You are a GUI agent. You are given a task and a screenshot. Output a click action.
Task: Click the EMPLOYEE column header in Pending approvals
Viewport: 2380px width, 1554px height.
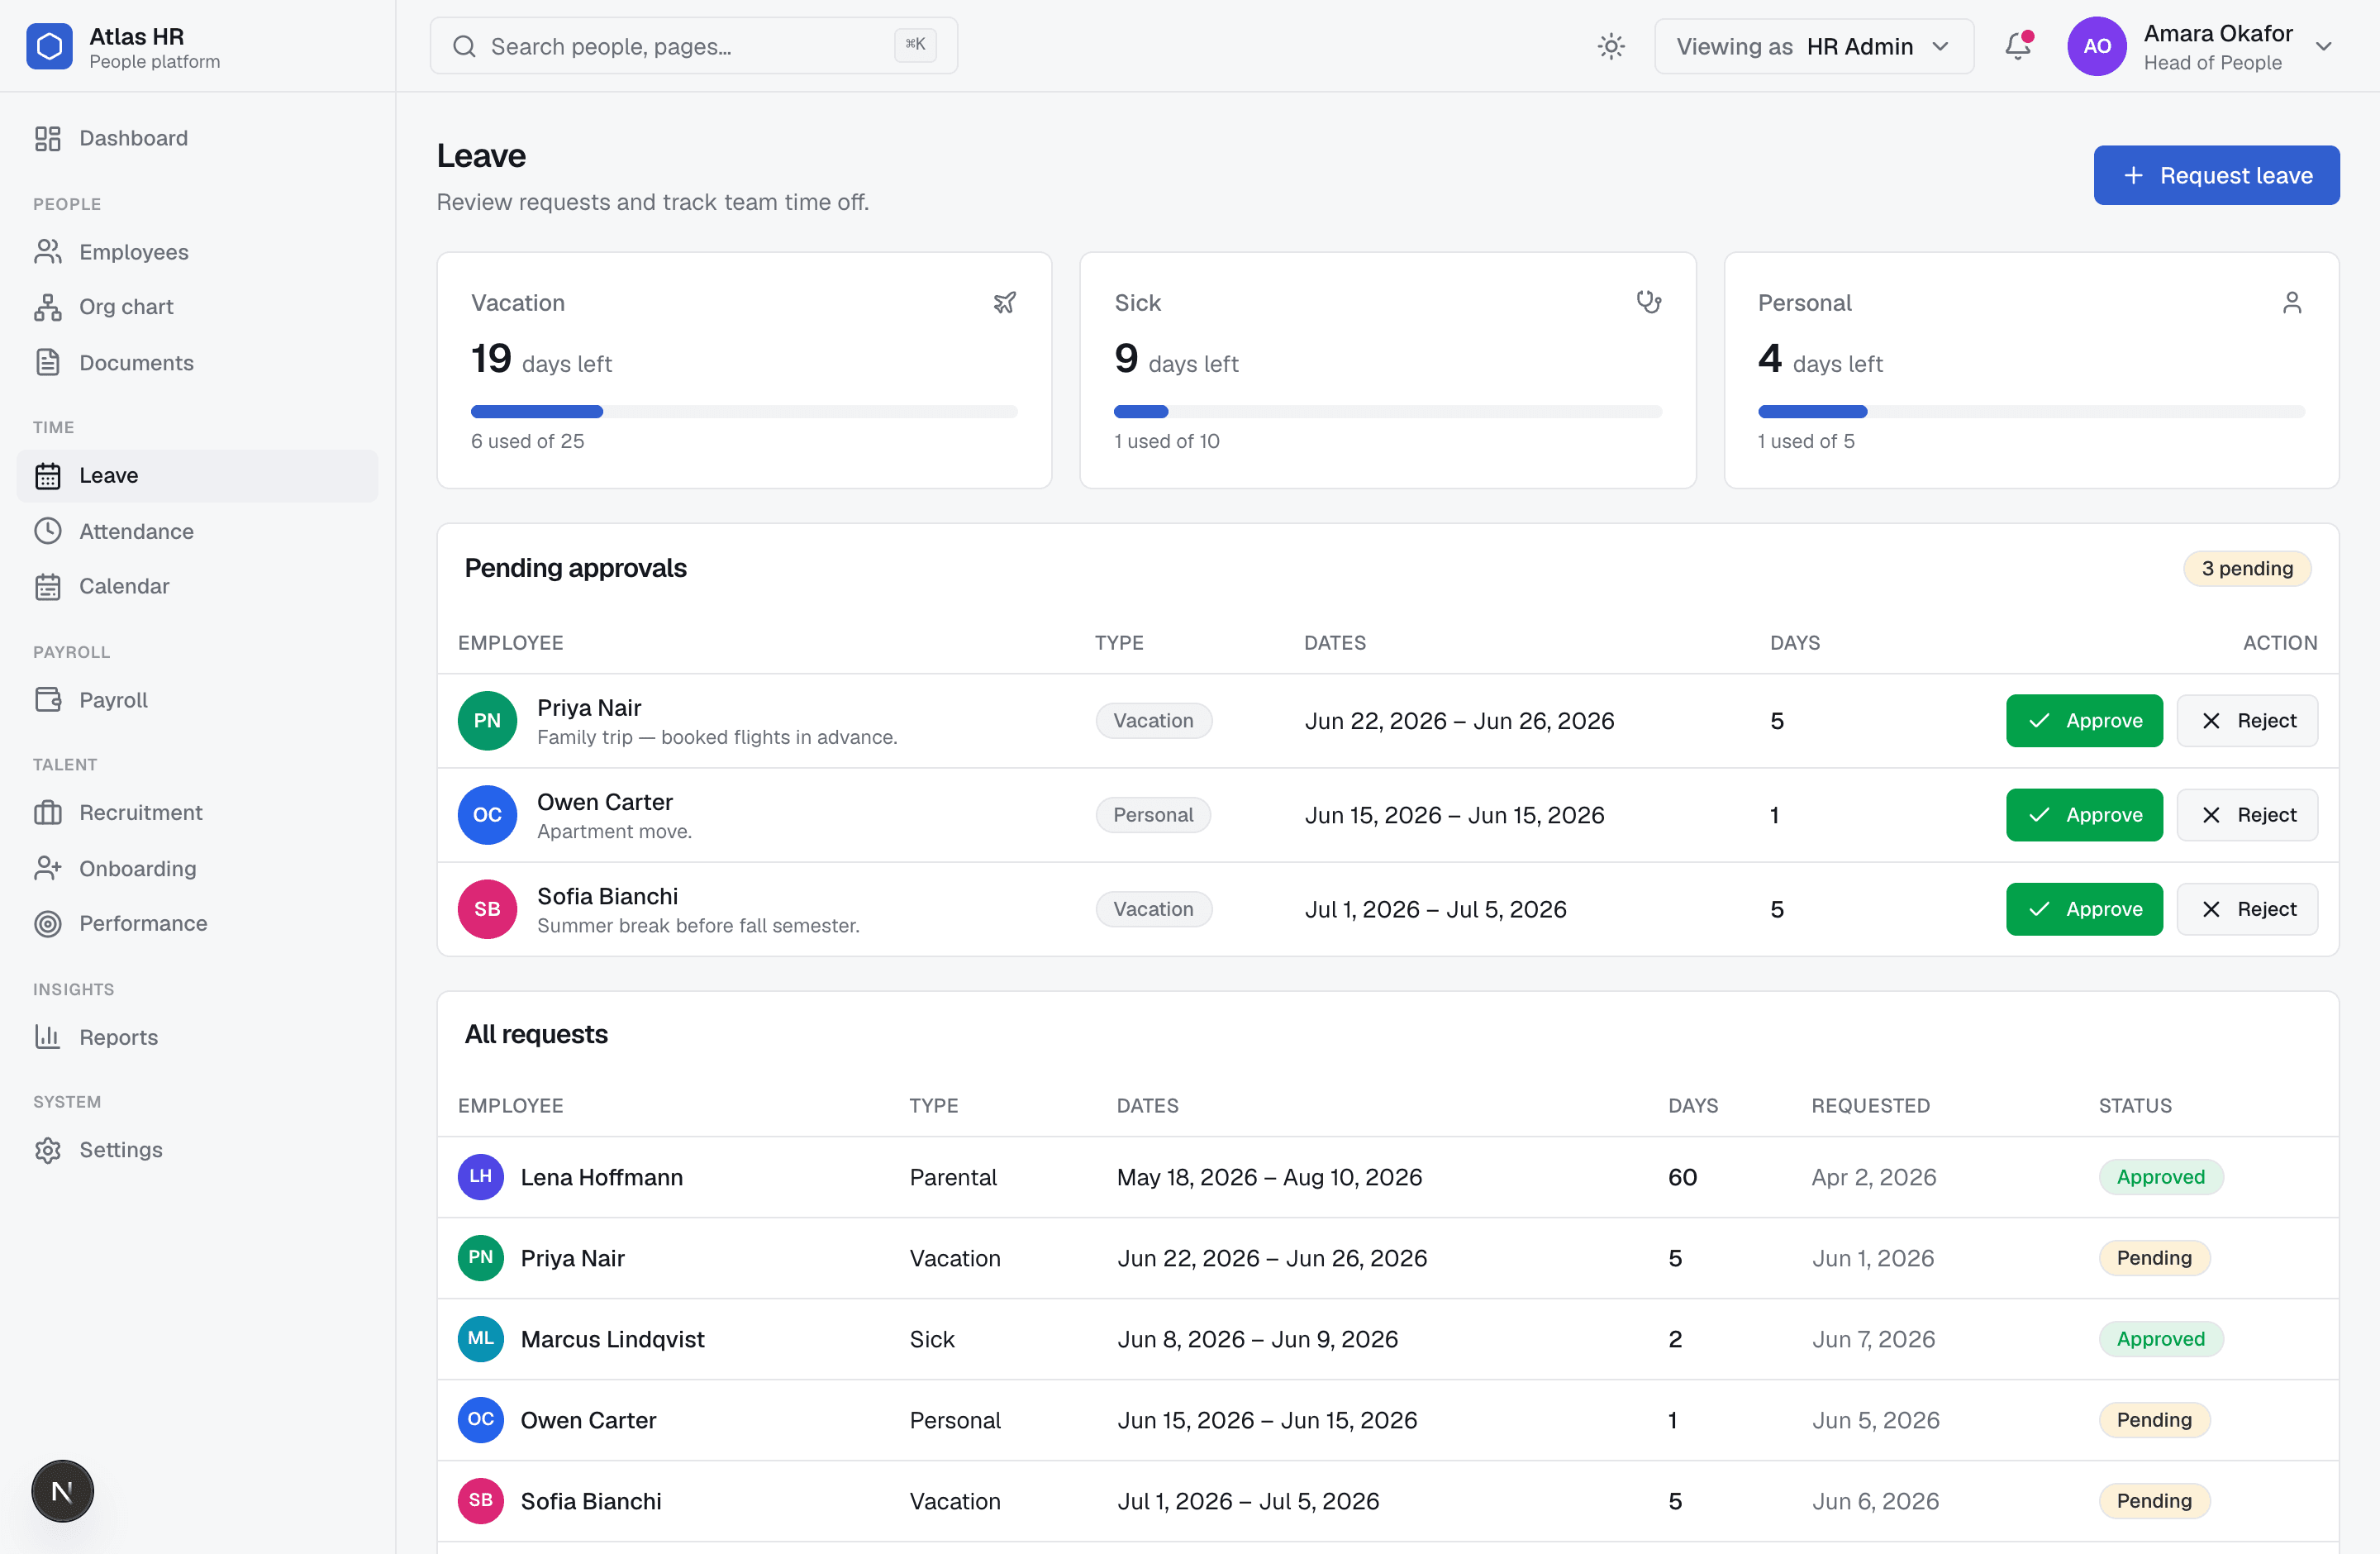(x=510, y=642)
